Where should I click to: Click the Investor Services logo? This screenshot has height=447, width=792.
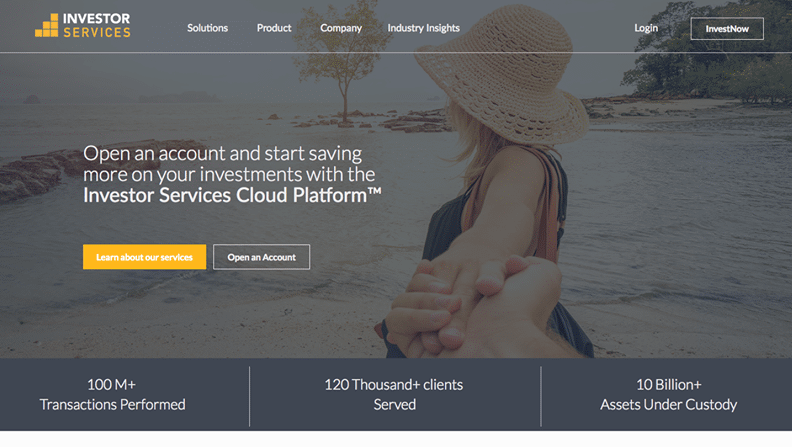[82, 25]
